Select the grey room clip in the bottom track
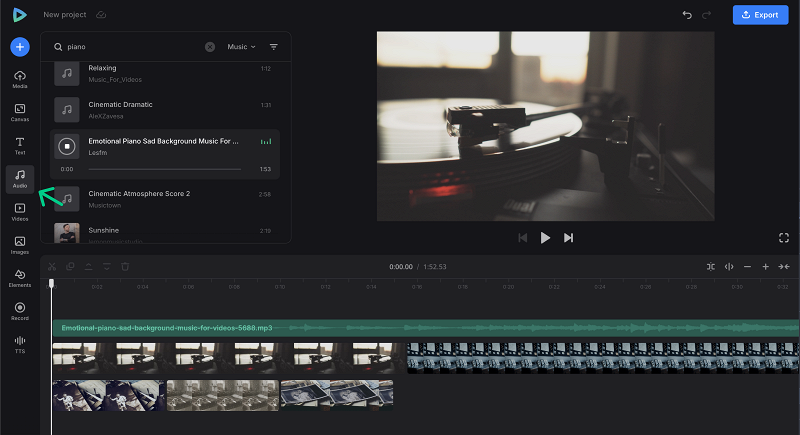 pyautogui.click(x=223, y=395)
